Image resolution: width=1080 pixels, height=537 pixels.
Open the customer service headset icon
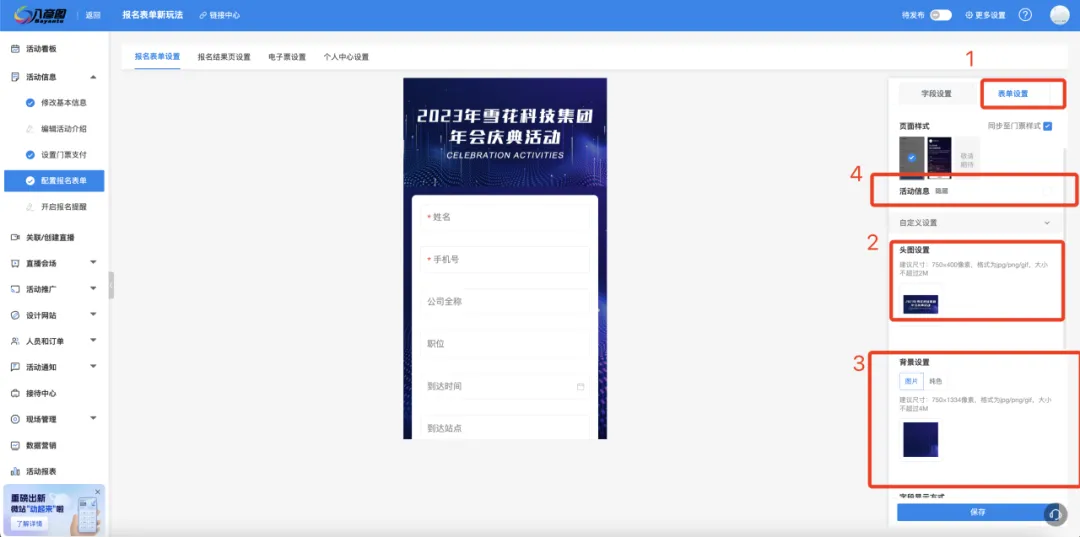(x=1056, y=513)
